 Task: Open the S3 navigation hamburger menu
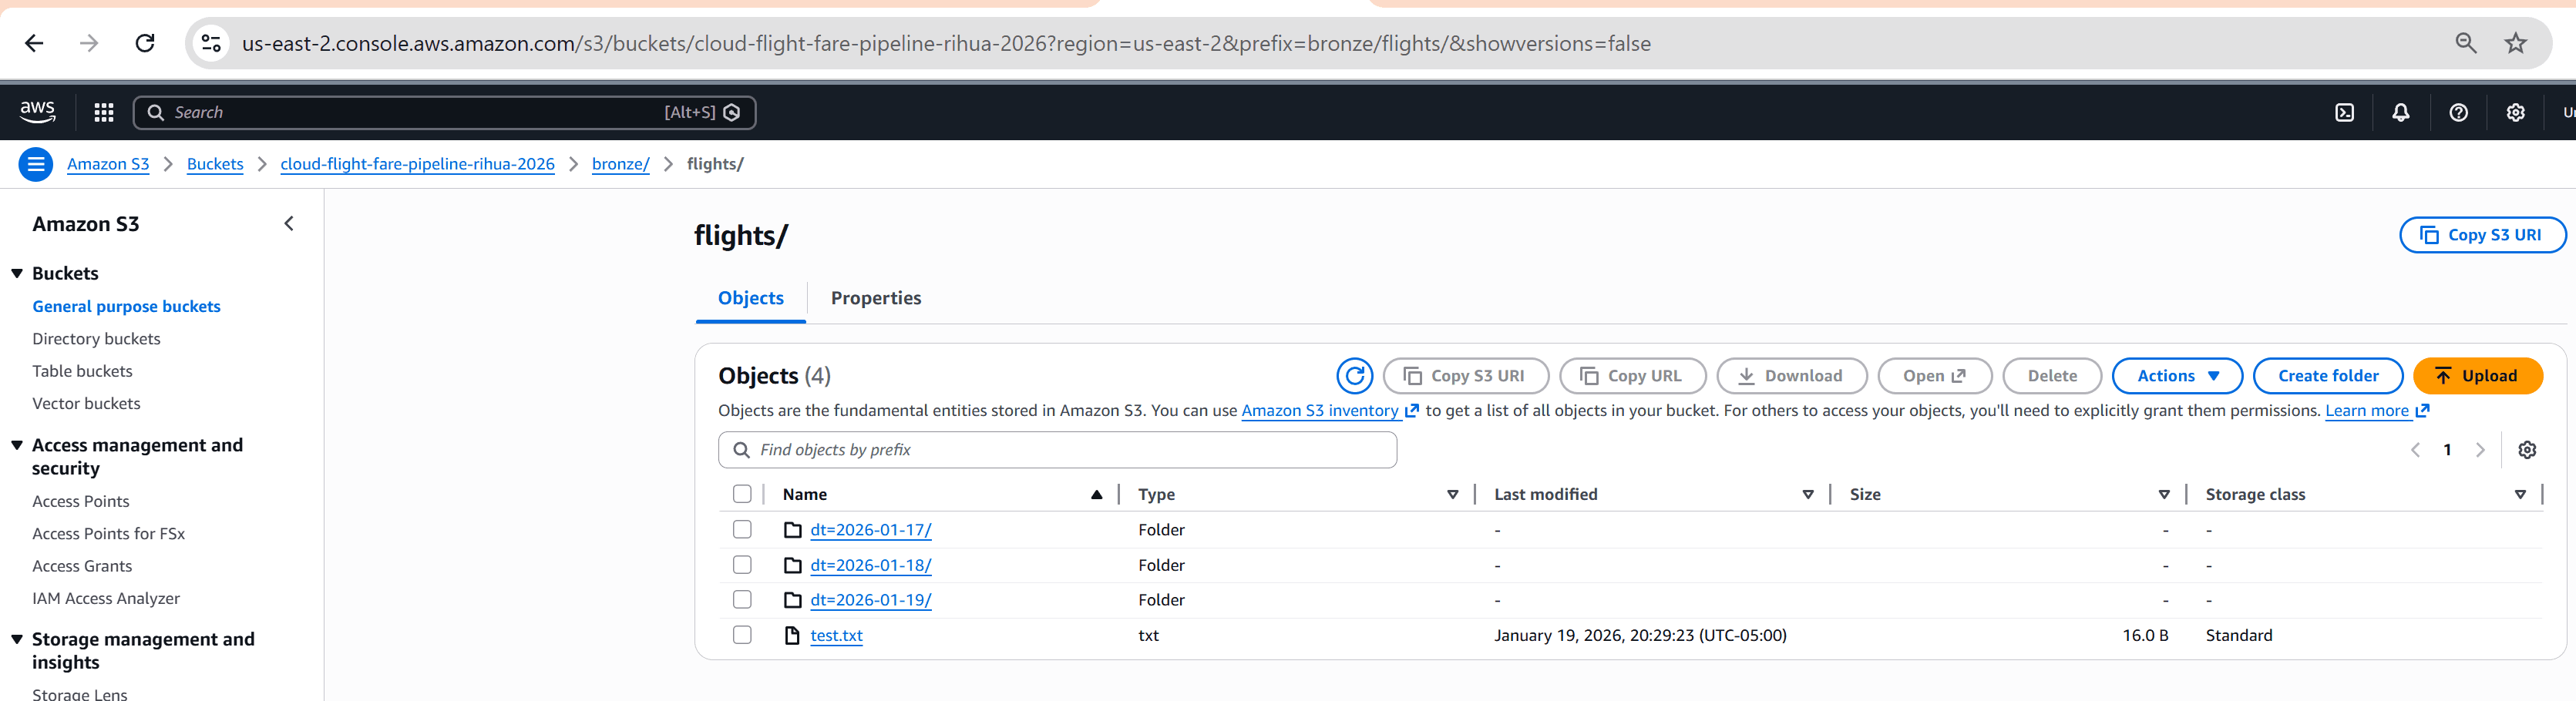[x=36, y=163]
